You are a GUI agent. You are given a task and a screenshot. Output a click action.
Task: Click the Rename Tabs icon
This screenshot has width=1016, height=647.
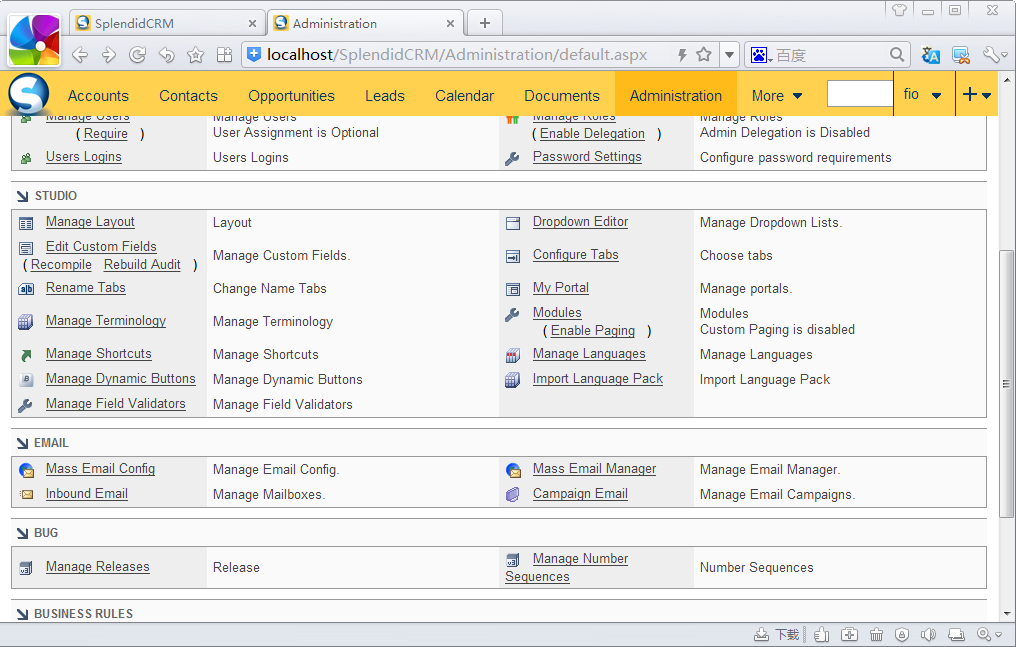tap(26, 289)
